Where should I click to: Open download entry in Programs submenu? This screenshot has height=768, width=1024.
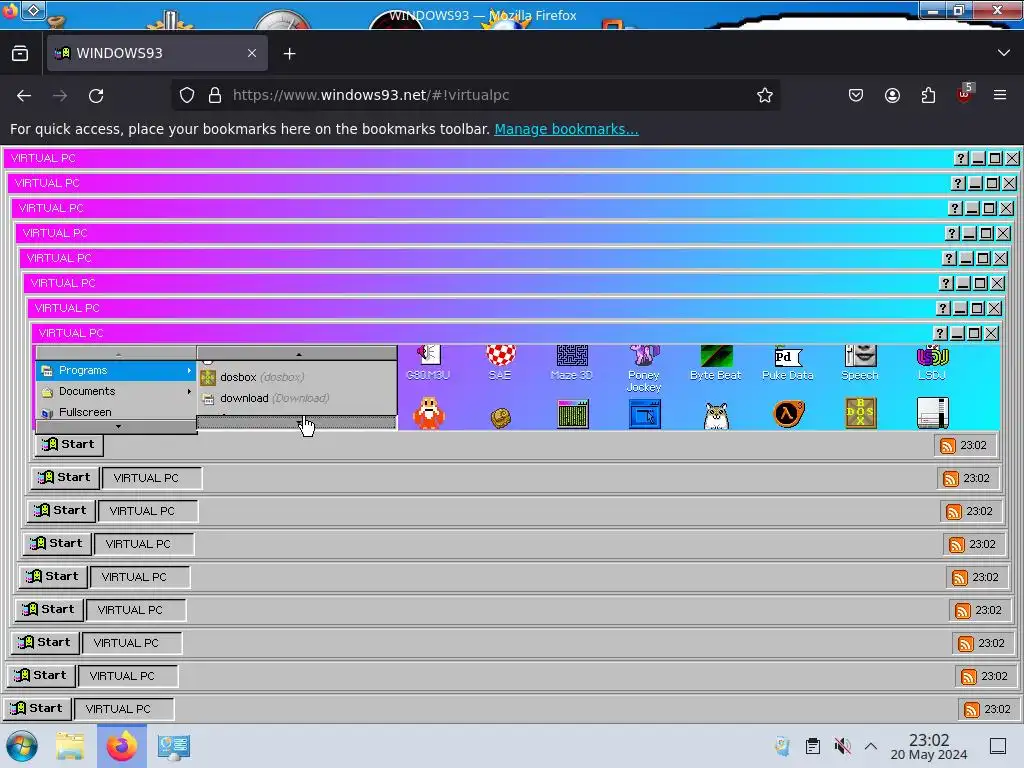click(297, 398)
